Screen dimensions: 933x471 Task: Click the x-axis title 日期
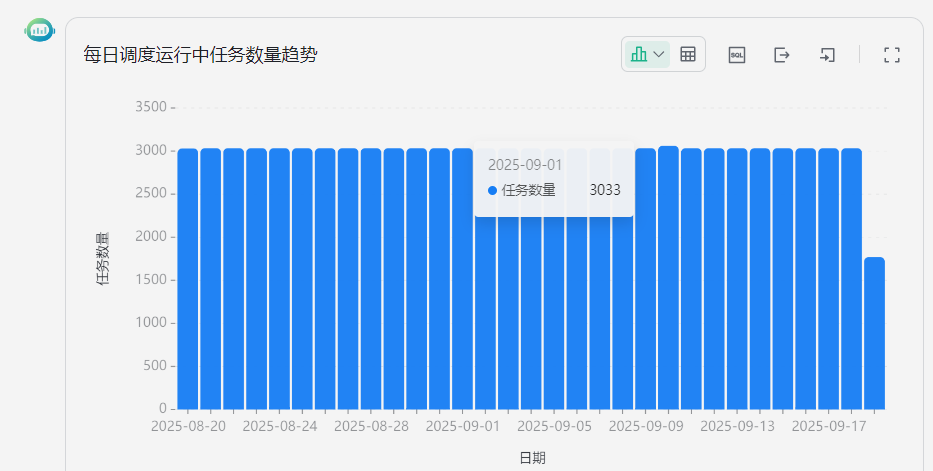533,458
